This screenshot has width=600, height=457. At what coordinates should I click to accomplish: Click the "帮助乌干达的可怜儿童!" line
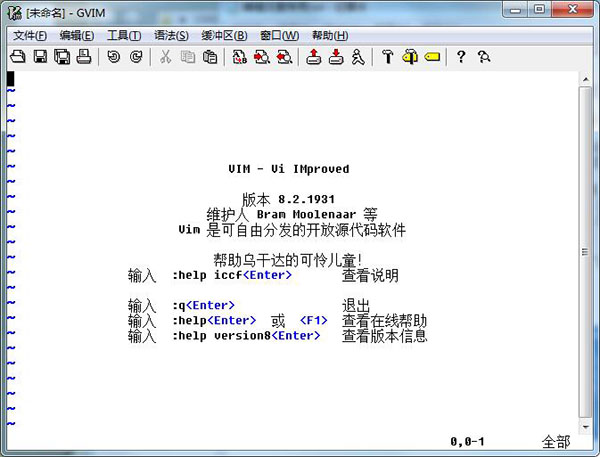click(287, 260)
